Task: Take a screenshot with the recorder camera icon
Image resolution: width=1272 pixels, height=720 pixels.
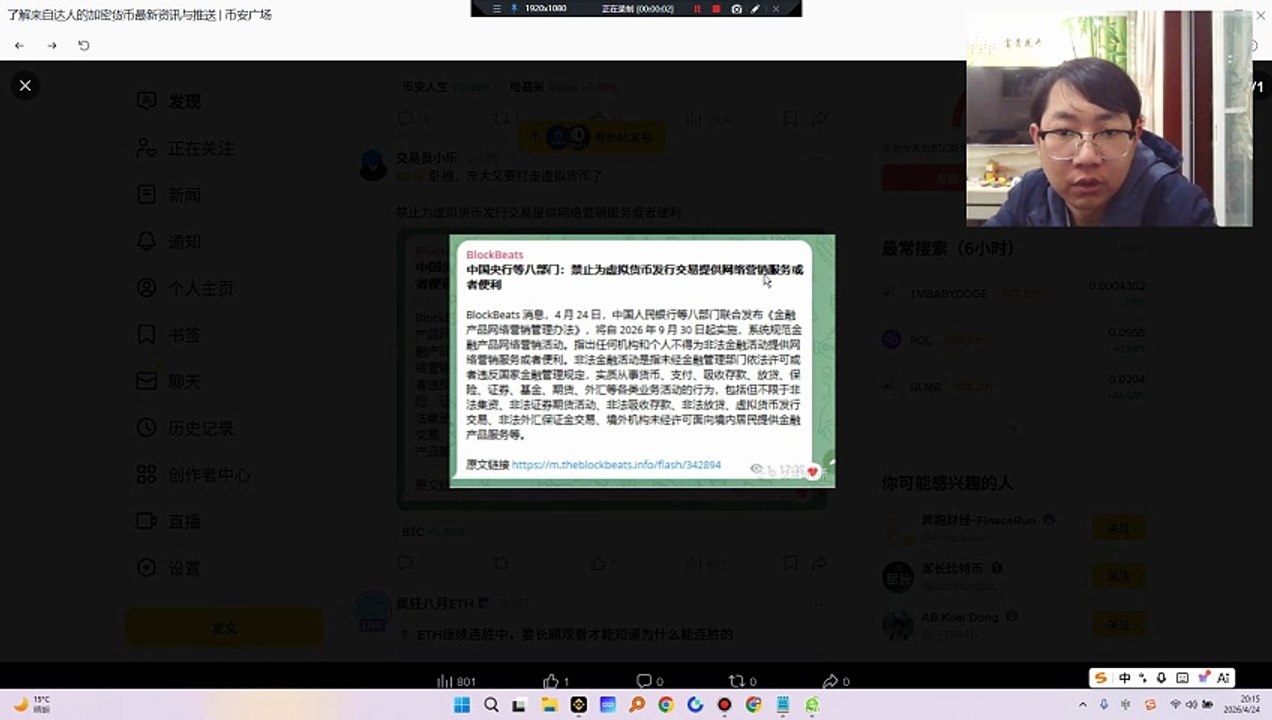Action: [737, 8]
